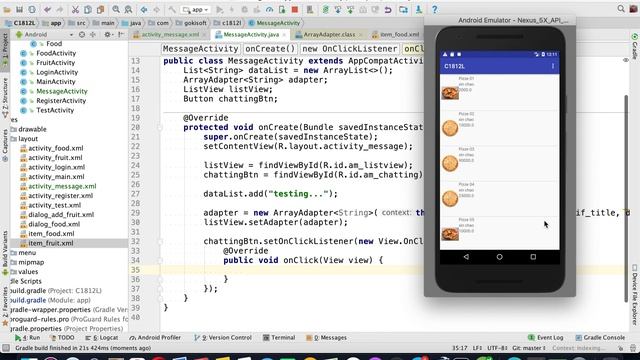
Task: Expand the values folder in project tree
Action: 28,271
